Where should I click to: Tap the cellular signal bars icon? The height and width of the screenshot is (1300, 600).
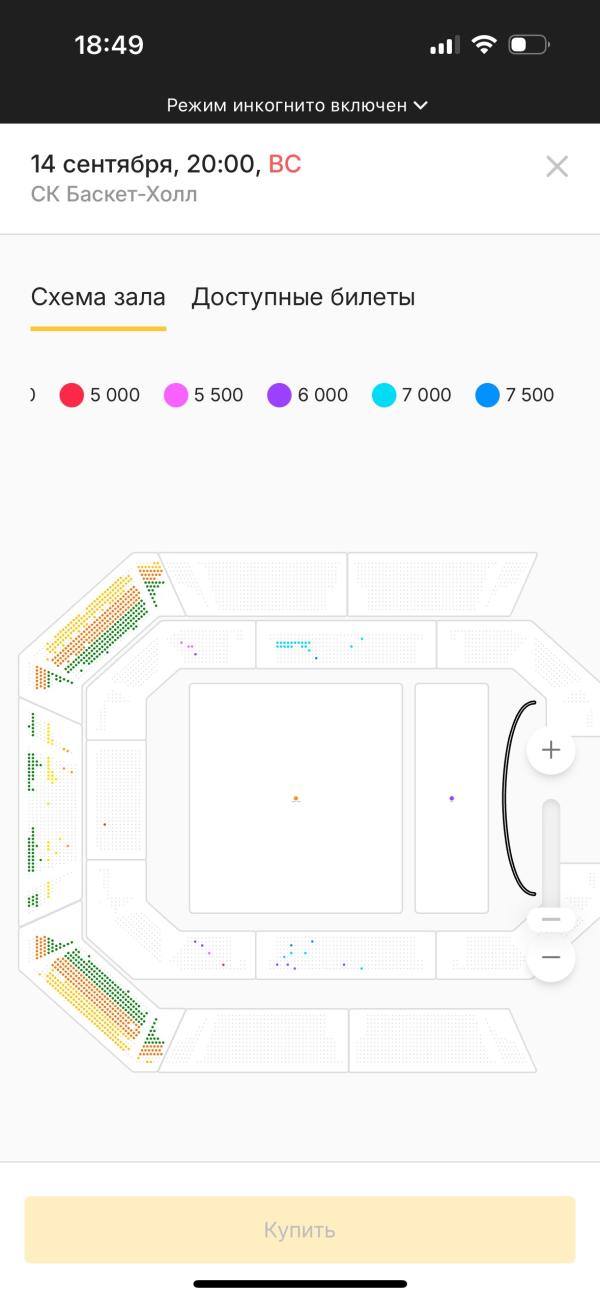(445, 45)
